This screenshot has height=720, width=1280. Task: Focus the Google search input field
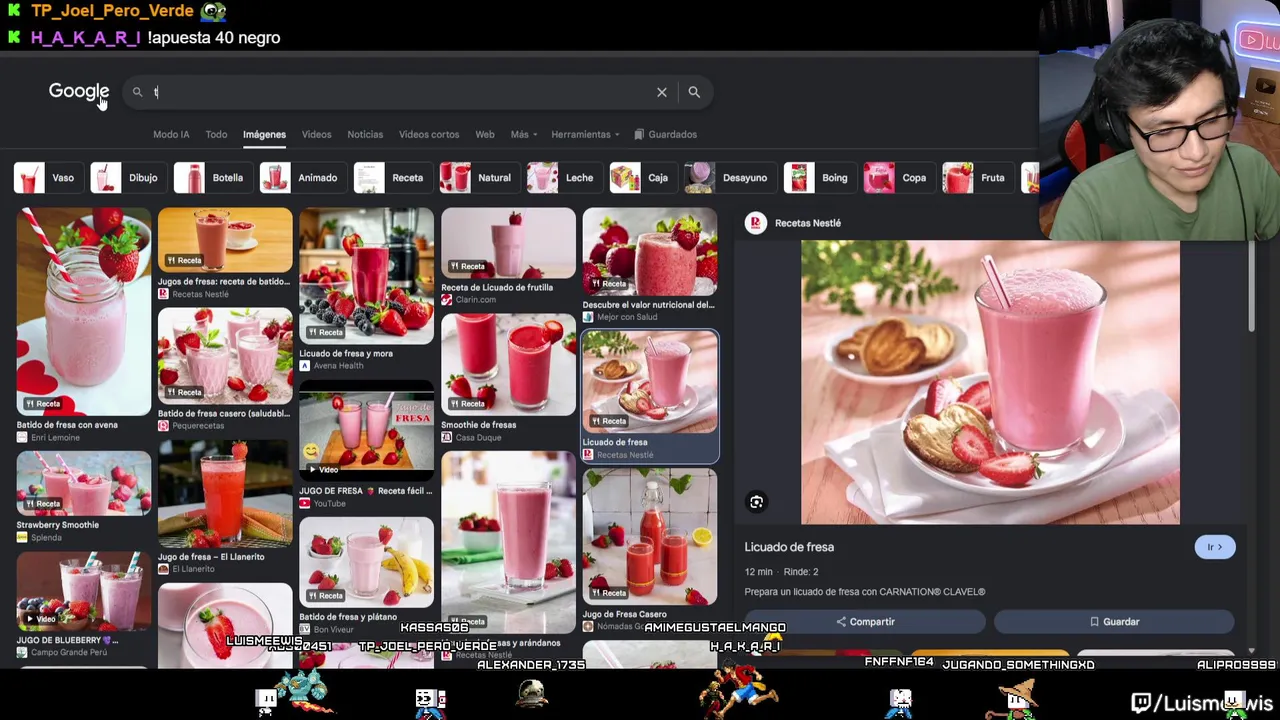[x=400, y=92]
